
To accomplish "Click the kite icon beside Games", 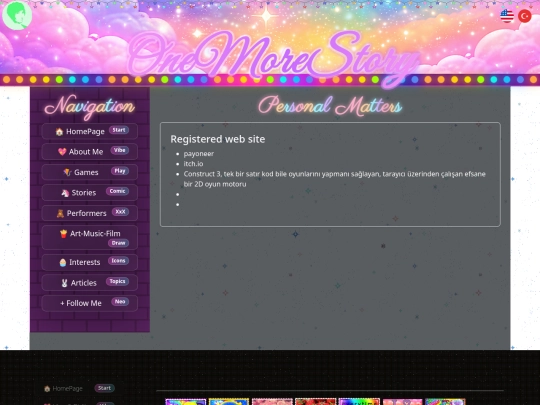I will tap(67, 172).
